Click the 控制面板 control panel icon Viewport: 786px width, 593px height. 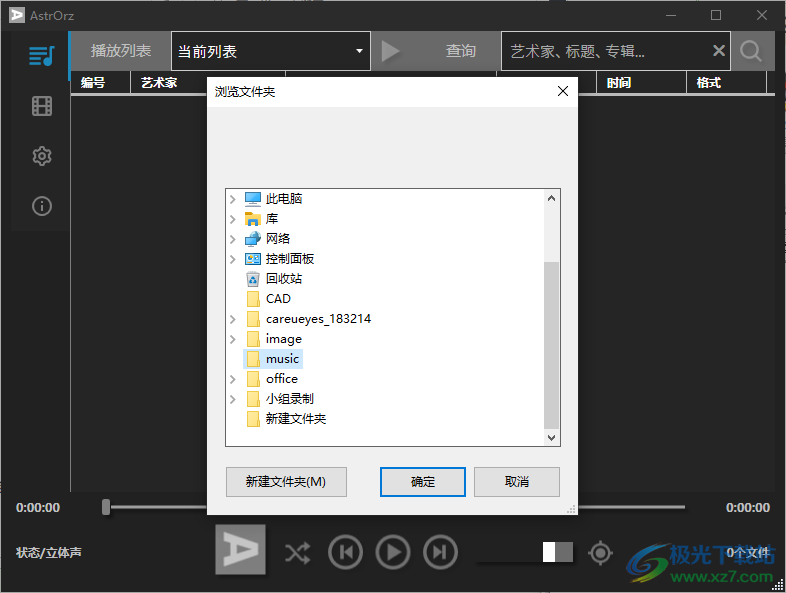[x=253, y=259]
